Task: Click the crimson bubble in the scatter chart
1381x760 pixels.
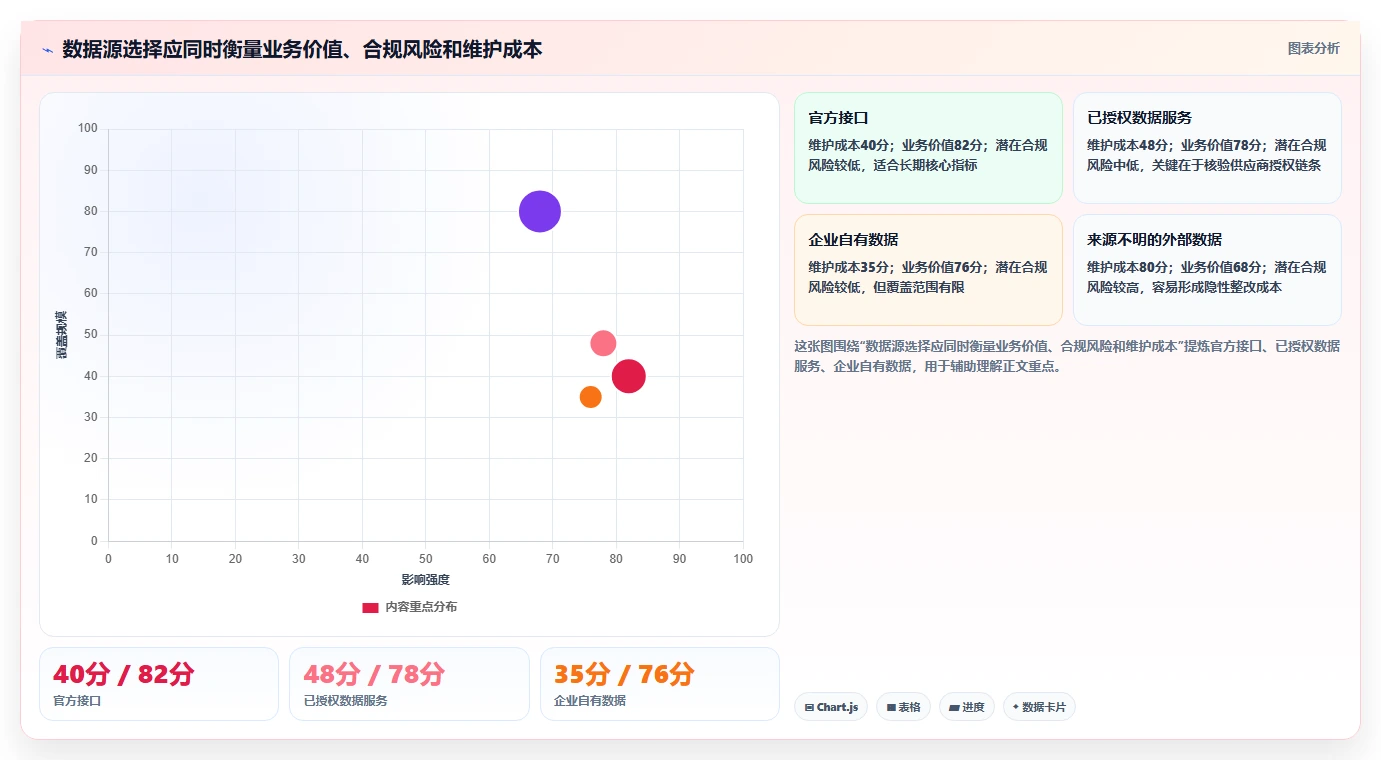Action: tap(628, 376)
